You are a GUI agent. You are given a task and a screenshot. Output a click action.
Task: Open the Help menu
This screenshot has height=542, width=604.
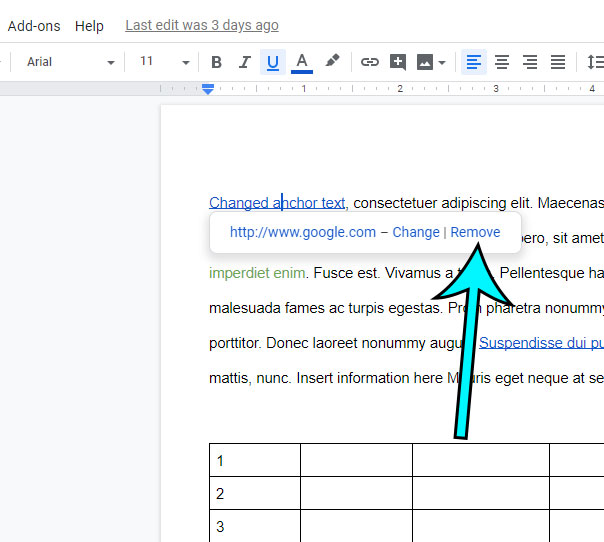pos(89,25)
